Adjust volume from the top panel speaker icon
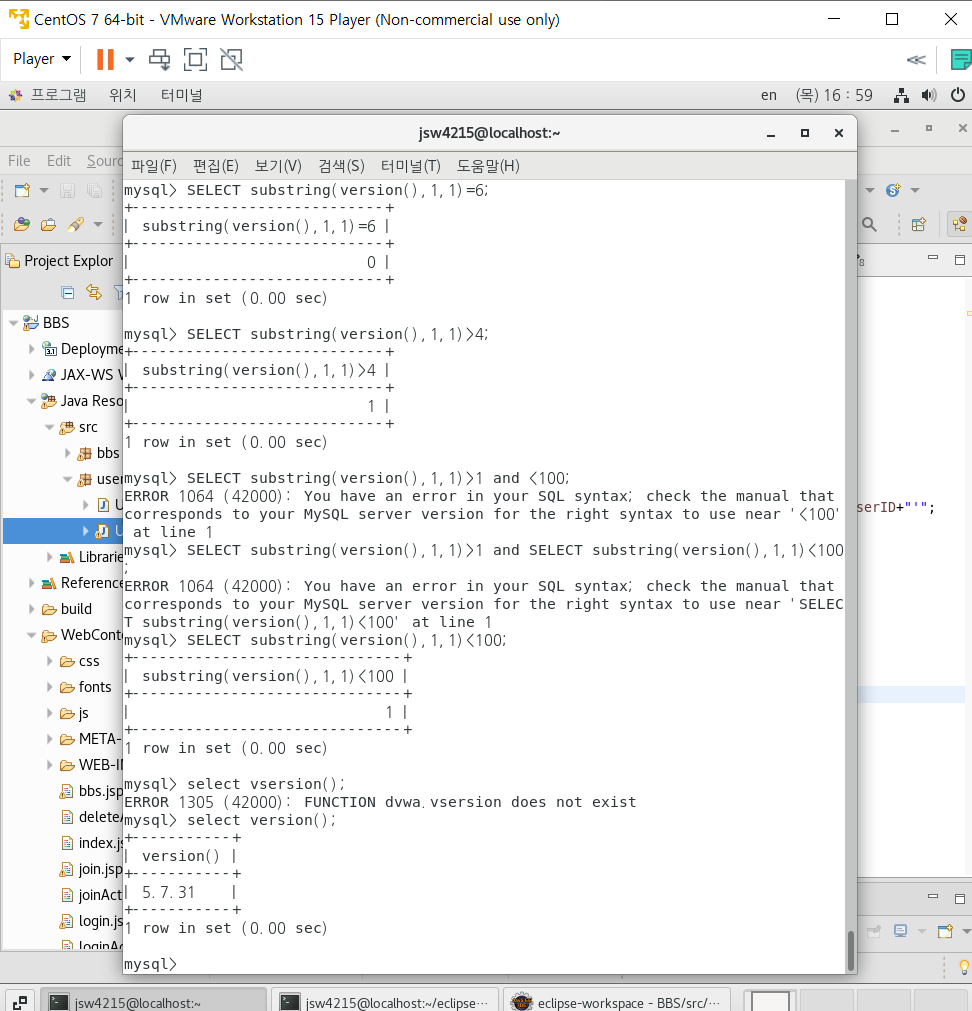The width and height of the screenshot is (972, 1011). (929, 94)
